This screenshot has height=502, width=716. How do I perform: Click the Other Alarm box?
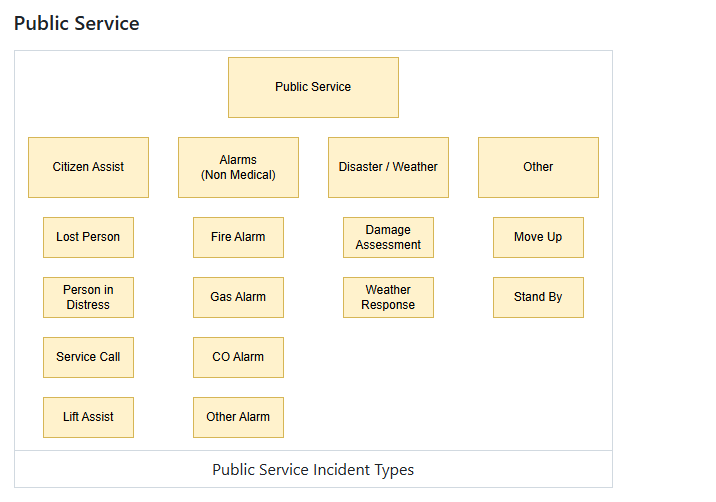tap(238, 417)
